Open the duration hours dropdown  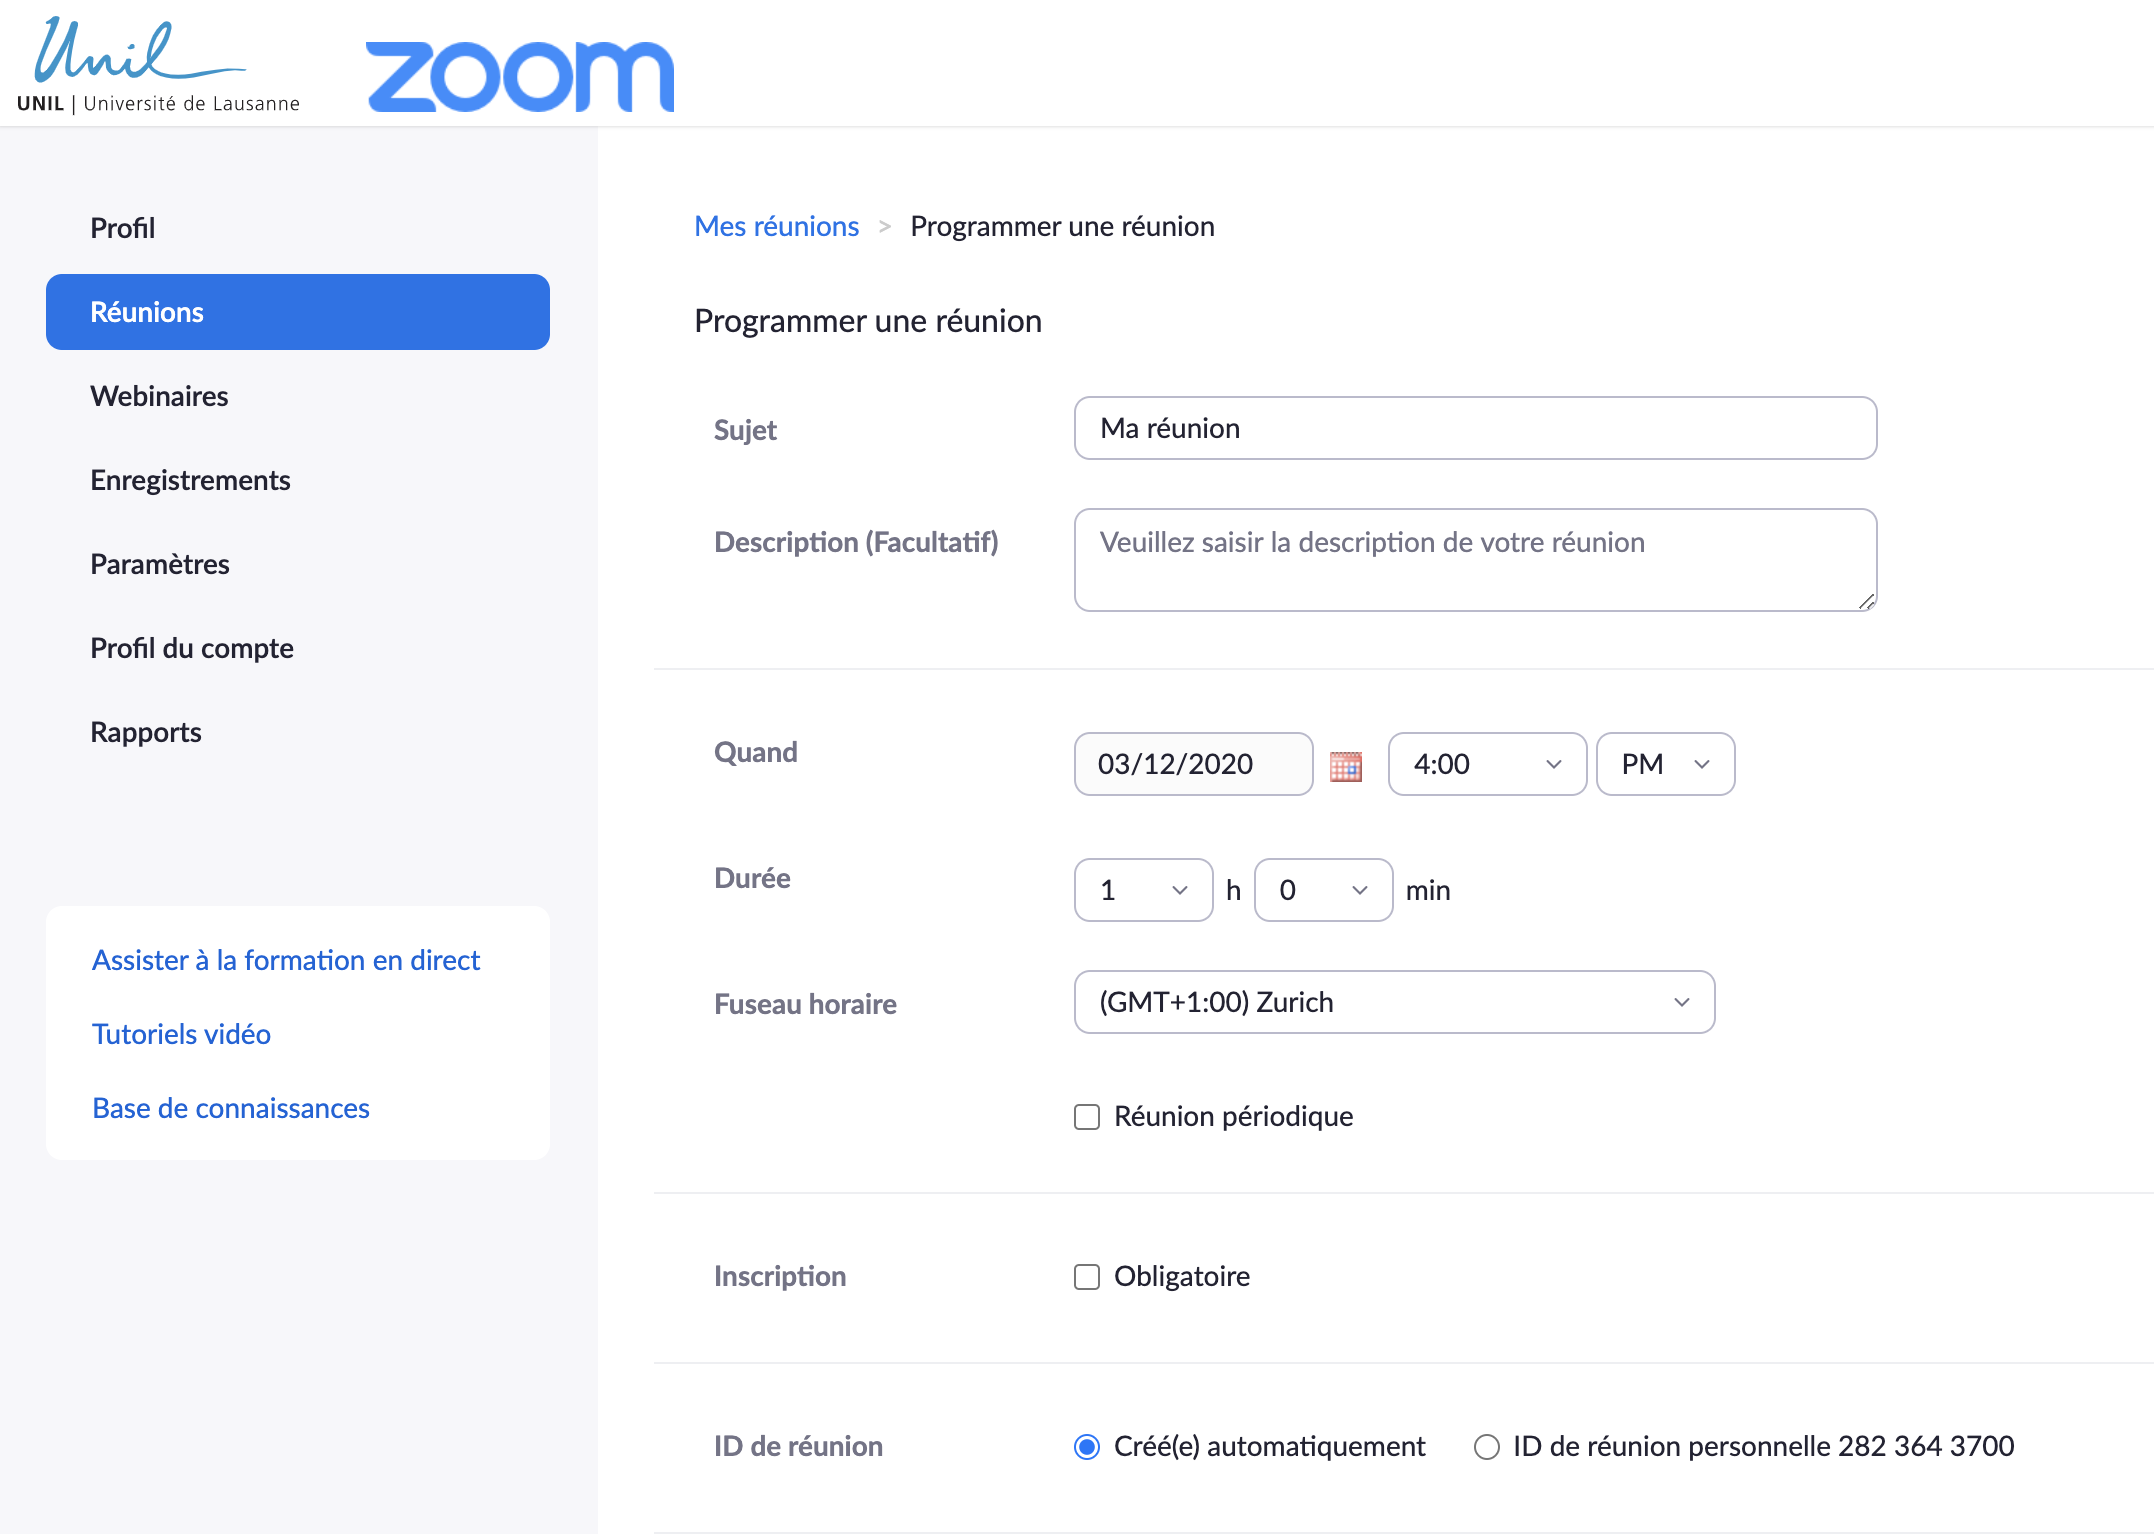(1143, 890)
